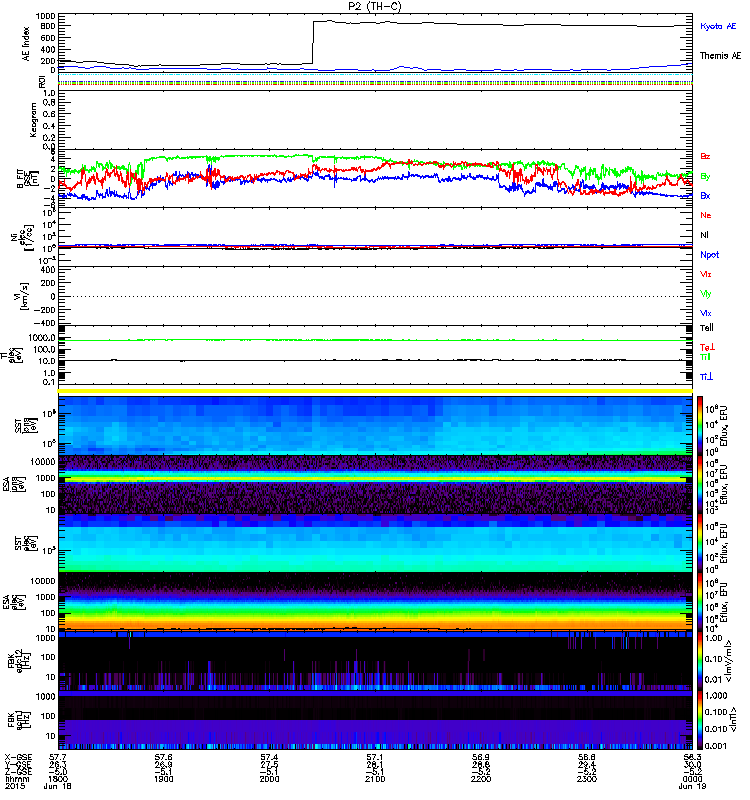The height and width of the screenshot is (800, 750).
Task: Click the "Kyoto AE" legend label
Action: click(718, 26)
